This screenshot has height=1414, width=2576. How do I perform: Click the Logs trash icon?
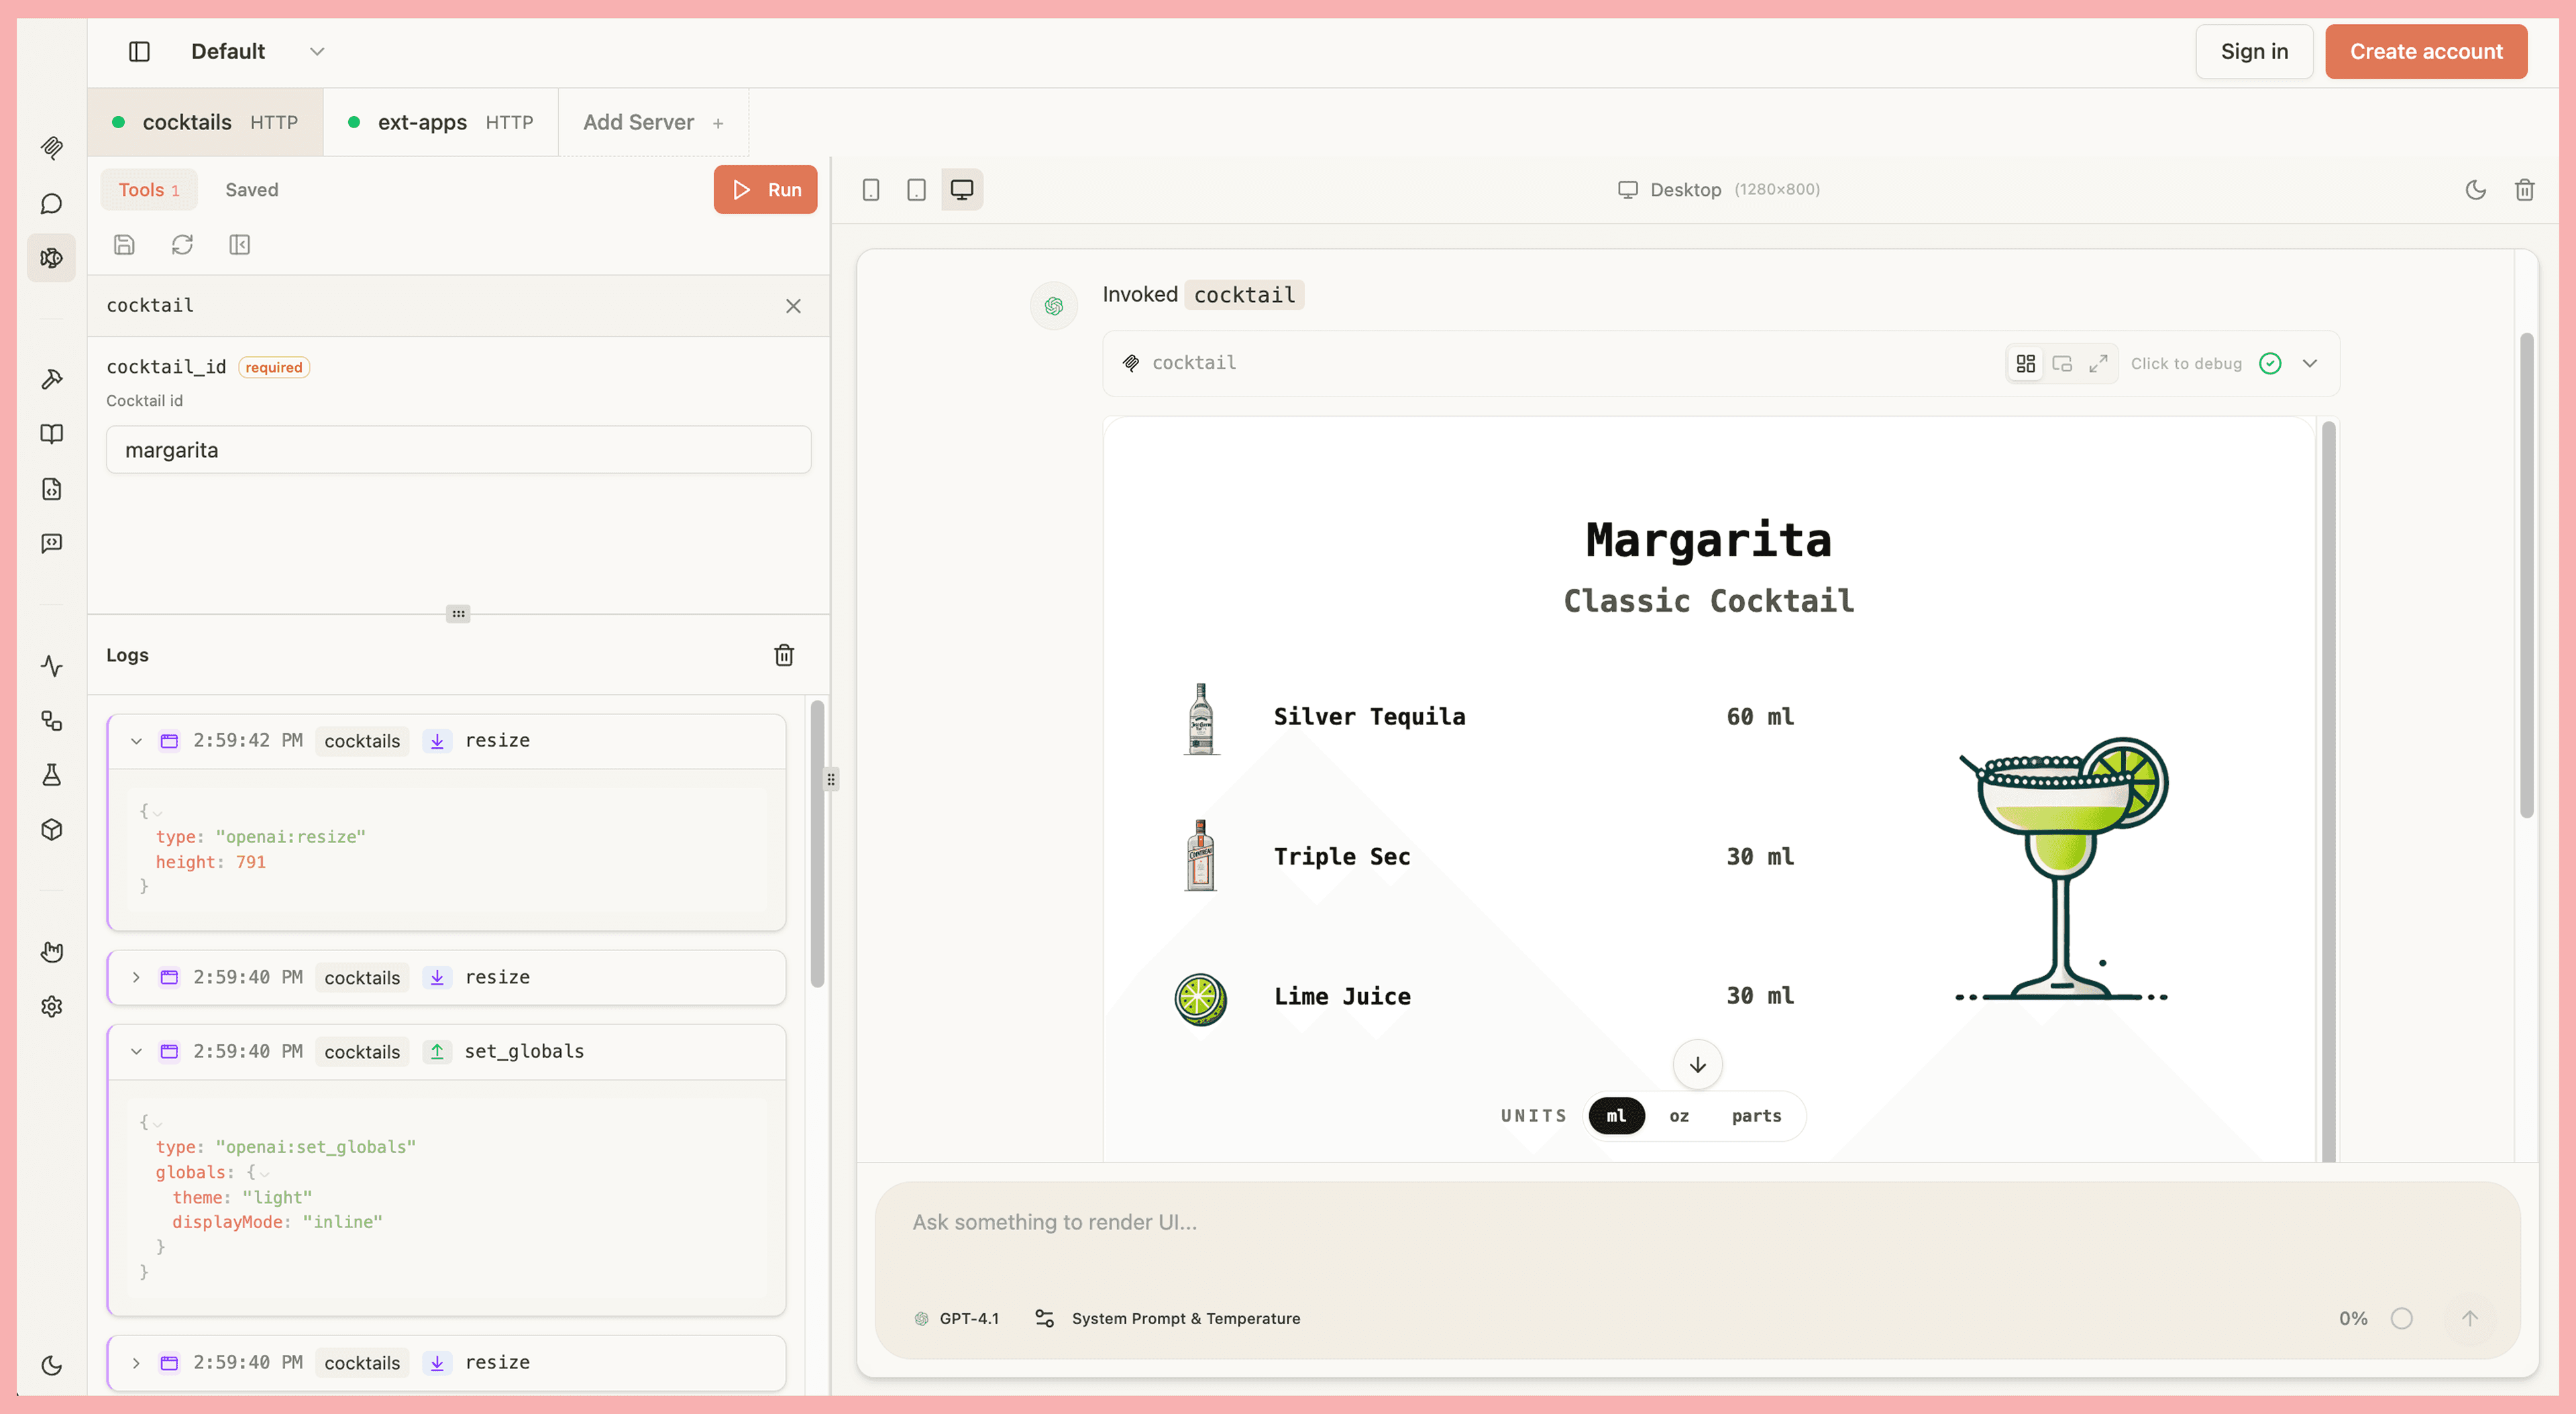(784, 655)
